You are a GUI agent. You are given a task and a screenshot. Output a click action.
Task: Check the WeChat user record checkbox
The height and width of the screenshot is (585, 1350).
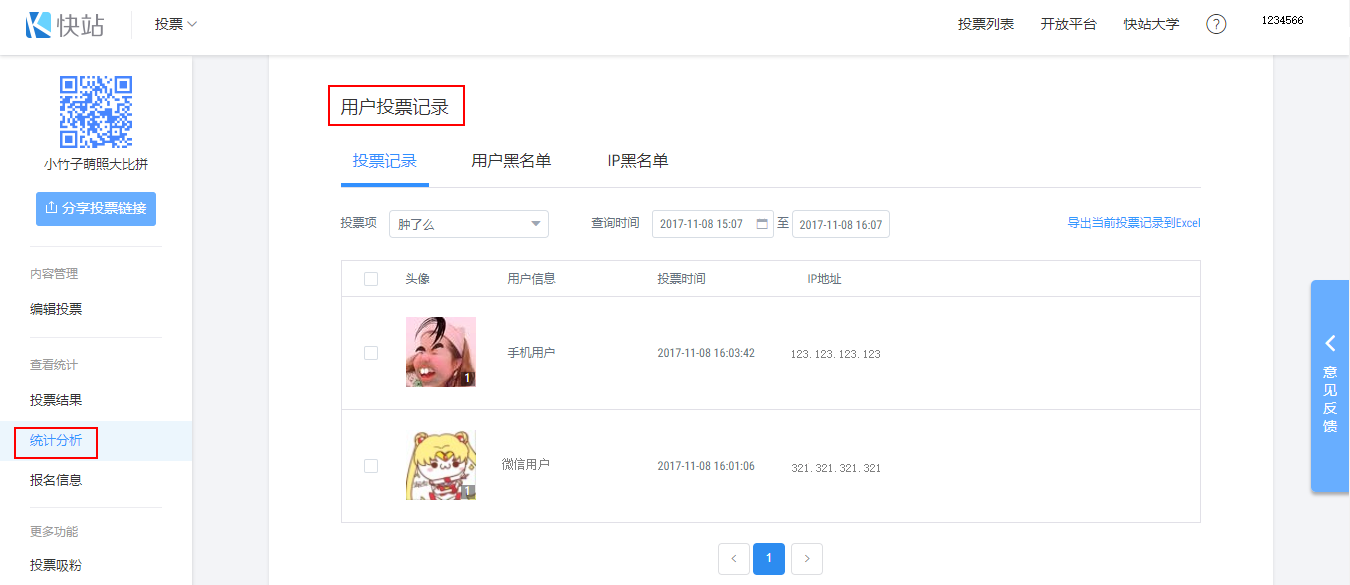coord(371,466)
